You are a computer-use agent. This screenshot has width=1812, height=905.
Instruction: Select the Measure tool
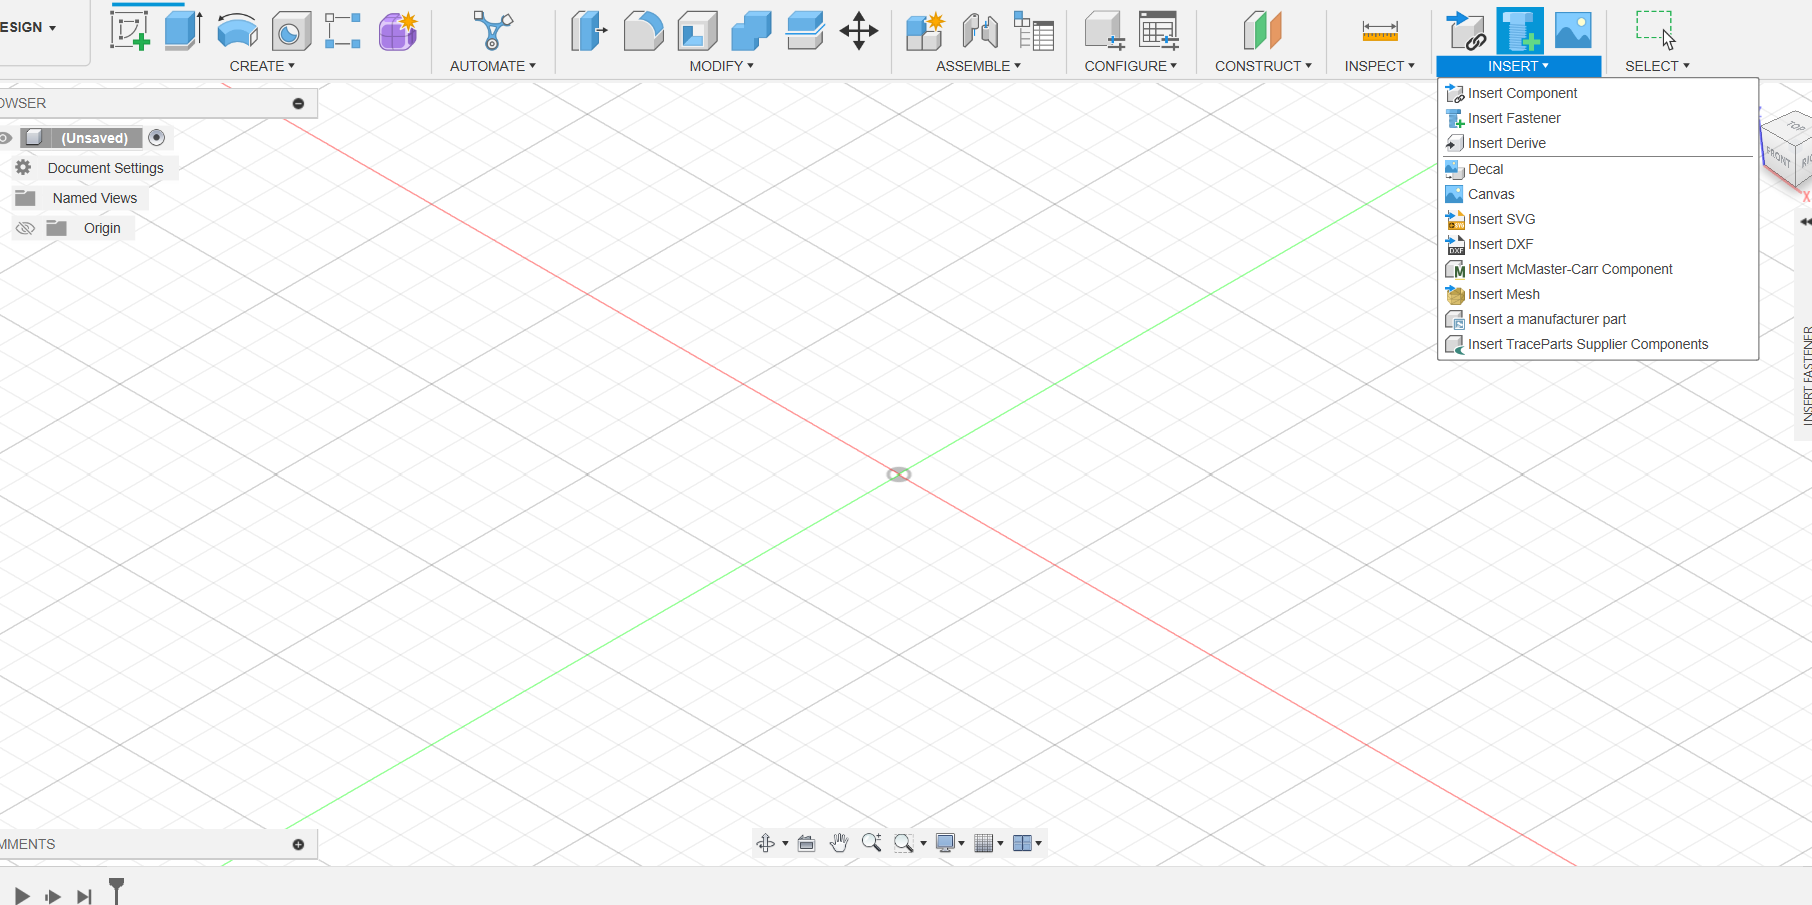(1380, 31)
